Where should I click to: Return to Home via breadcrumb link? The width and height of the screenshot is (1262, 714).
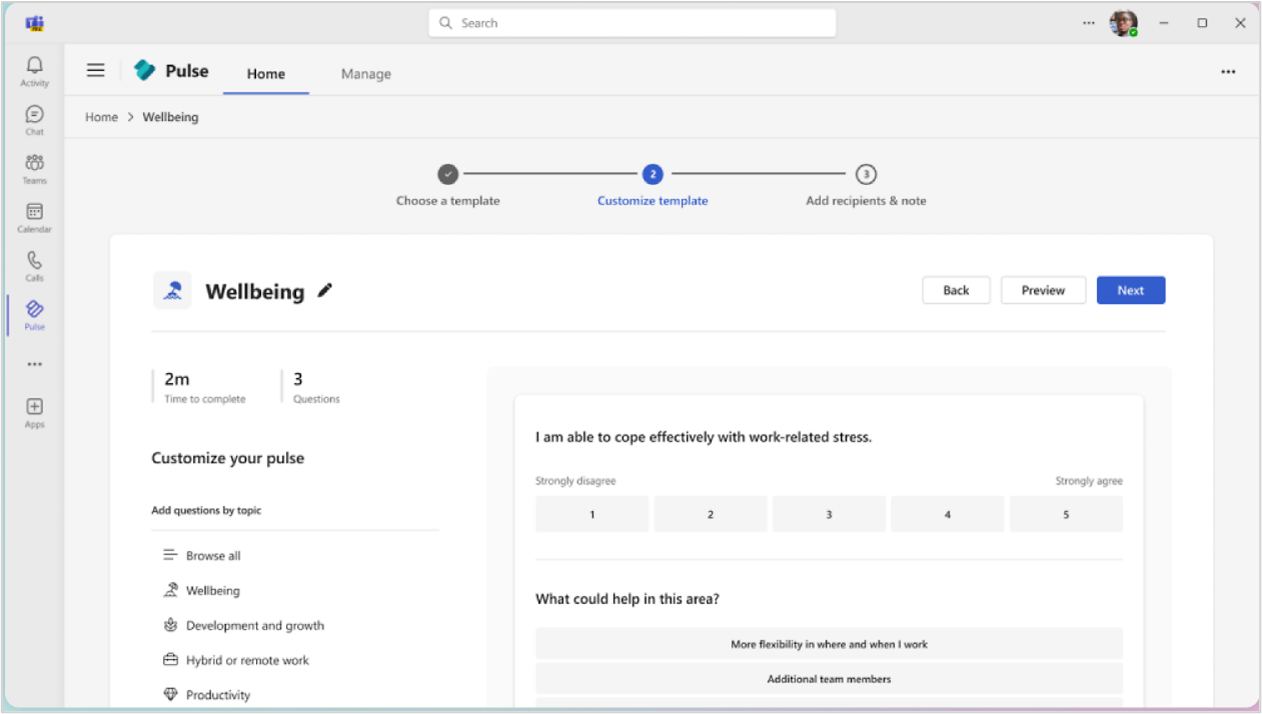101,117
